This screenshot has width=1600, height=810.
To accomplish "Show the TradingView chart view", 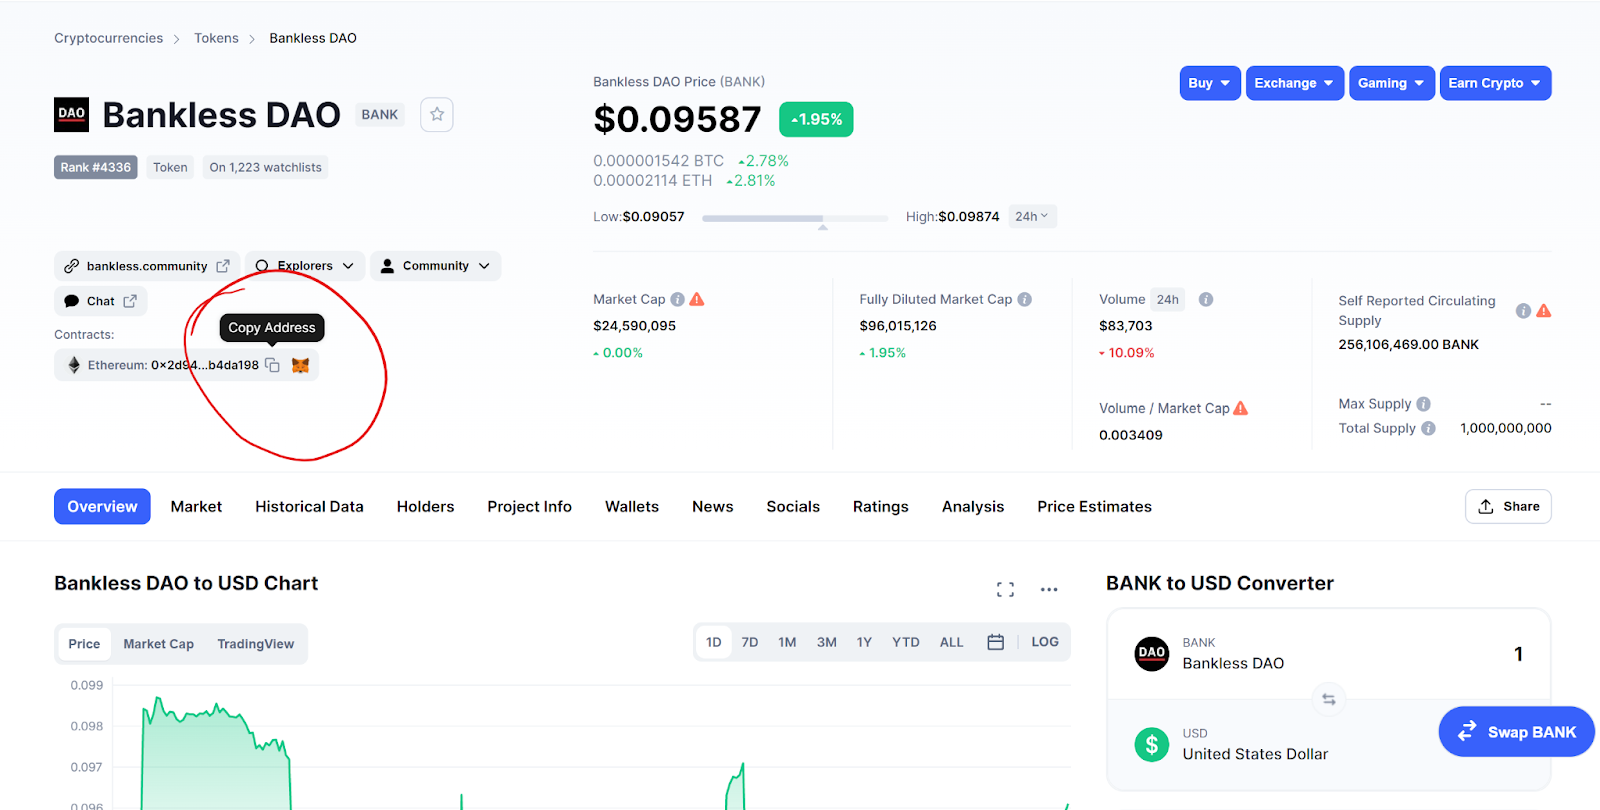I will (256, 644).
